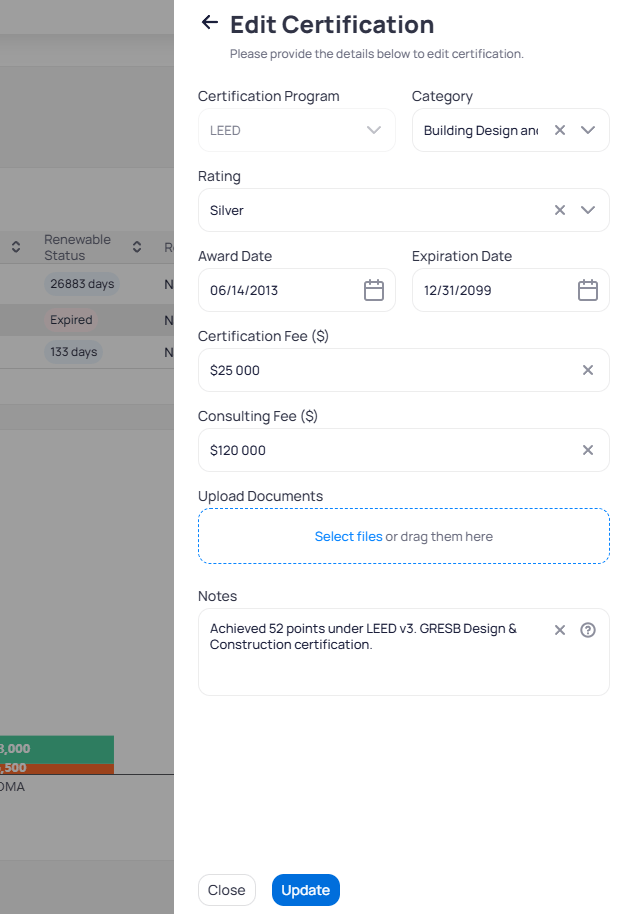Screen dimensions: 618x914
Task: Expand the Rating dropdown chevron
Action: [588, 210]
